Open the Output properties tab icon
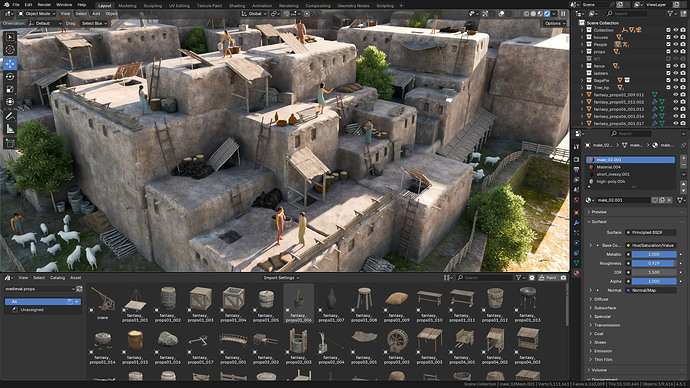Image resolution: width=690 pixels, height=388 pixels. pyautogui.click(x=576, y=169)
